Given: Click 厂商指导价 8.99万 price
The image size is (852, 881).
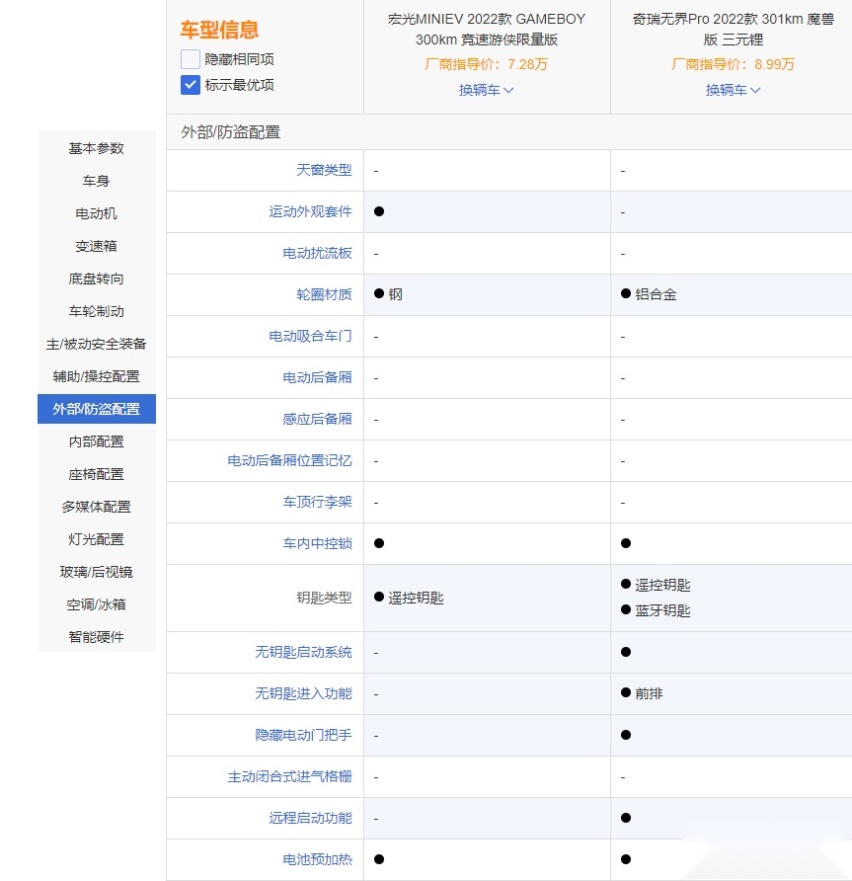Looking at the screenshot, I should [733, 64].
